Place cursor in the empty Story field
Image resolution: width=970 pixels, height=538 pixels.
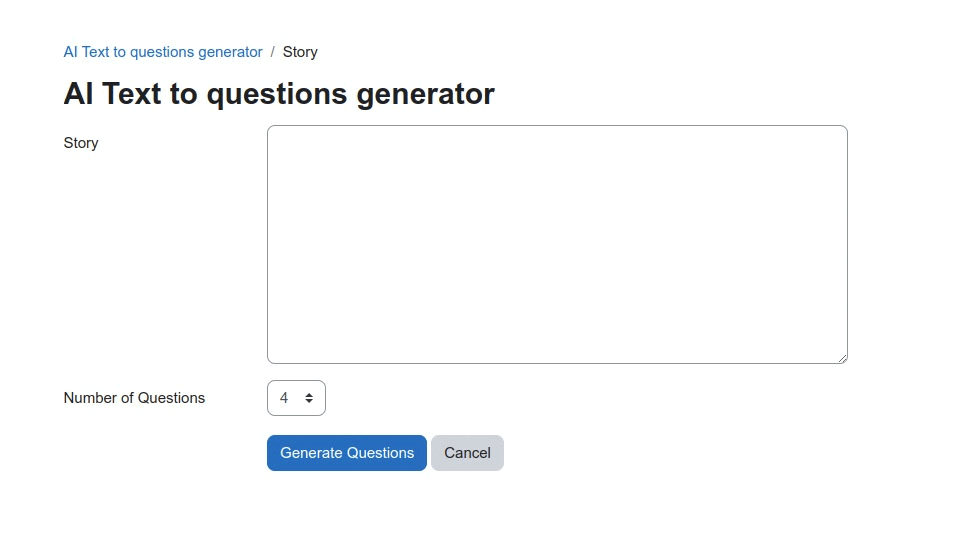(x=557, y=244)
